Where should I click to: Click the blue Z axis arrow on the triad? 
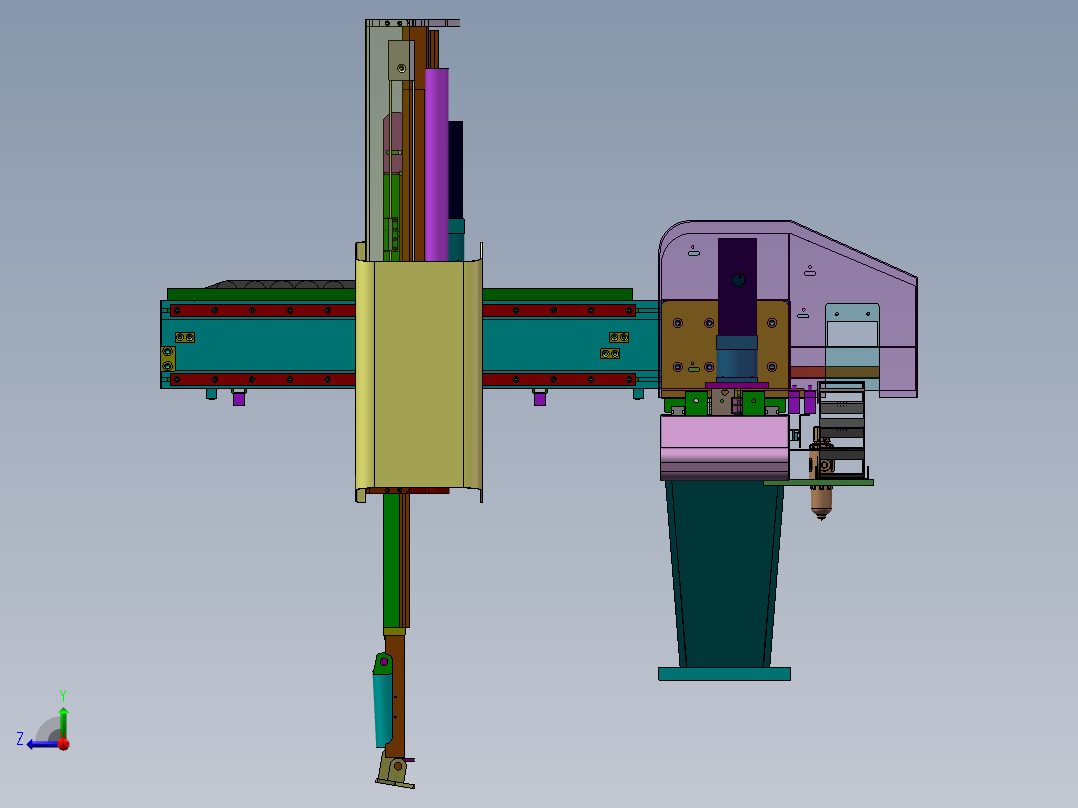41,744
